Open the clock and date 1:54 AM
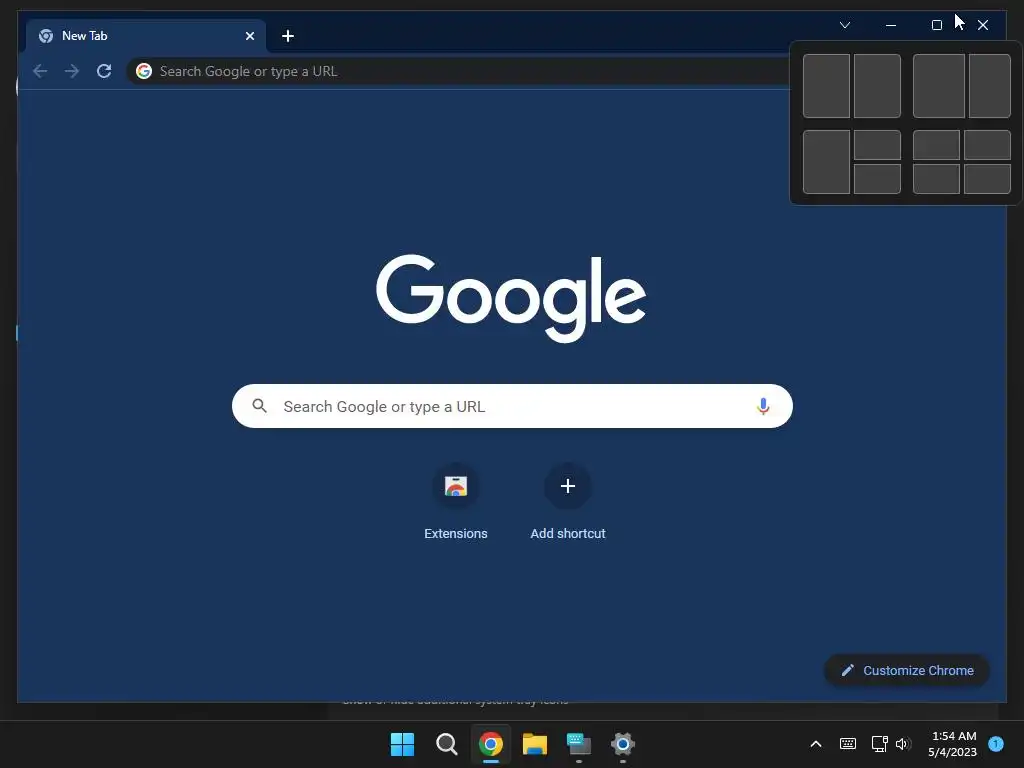 tap(953, 744)
